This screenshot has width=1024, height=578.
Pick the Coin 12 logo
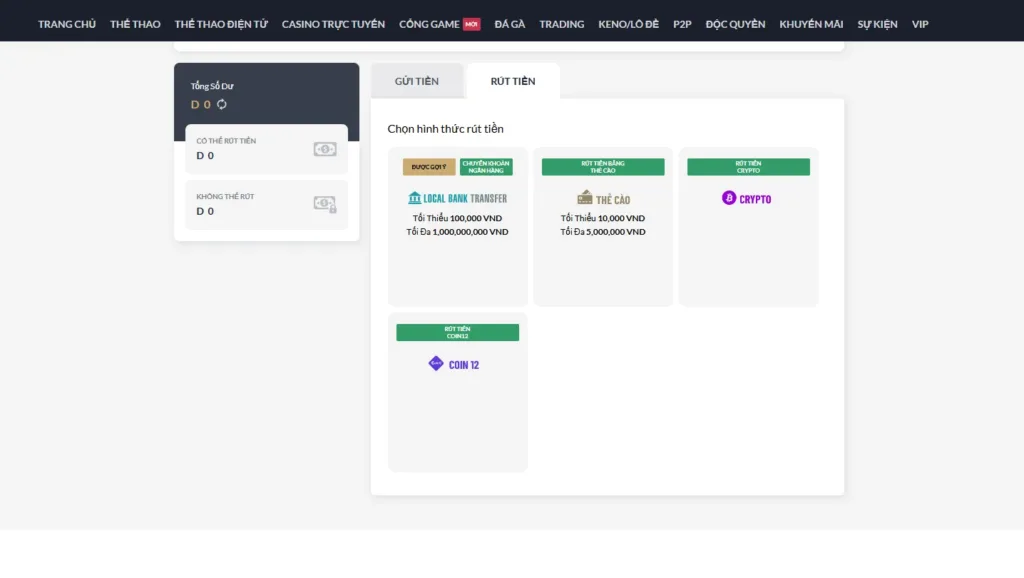click(454, 364)
